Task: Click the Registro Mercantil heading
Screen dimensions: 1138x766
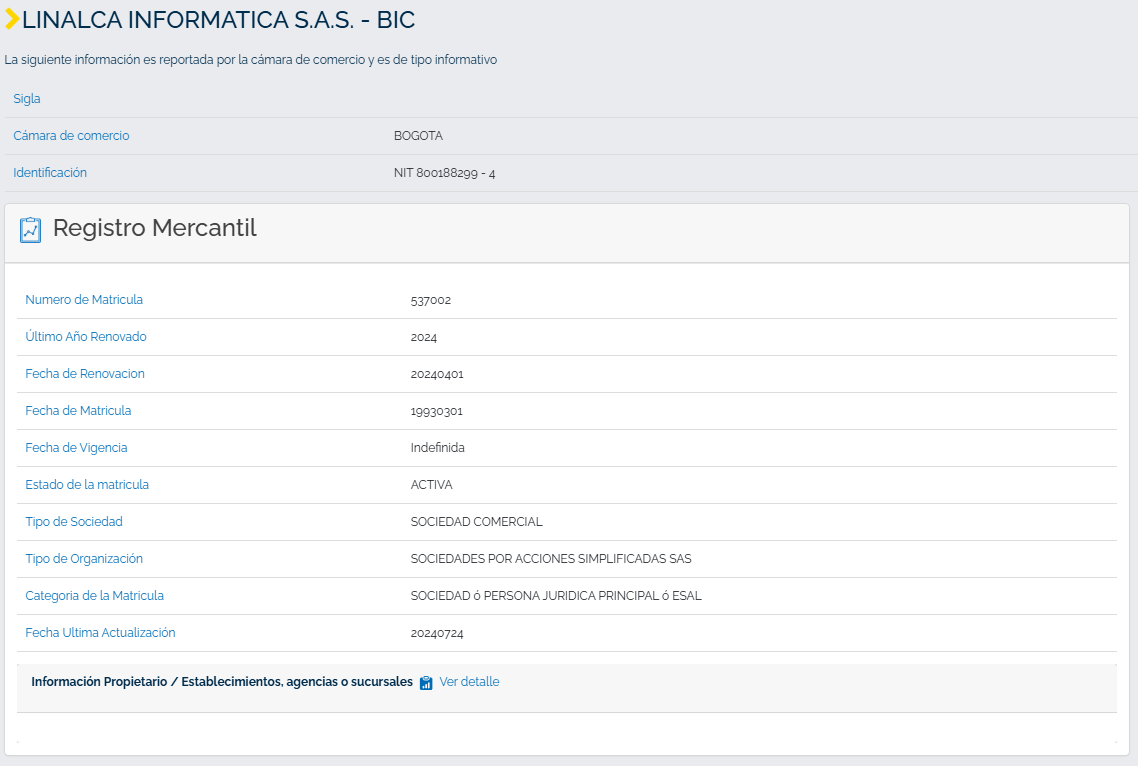Action: [x=155, y=228]
